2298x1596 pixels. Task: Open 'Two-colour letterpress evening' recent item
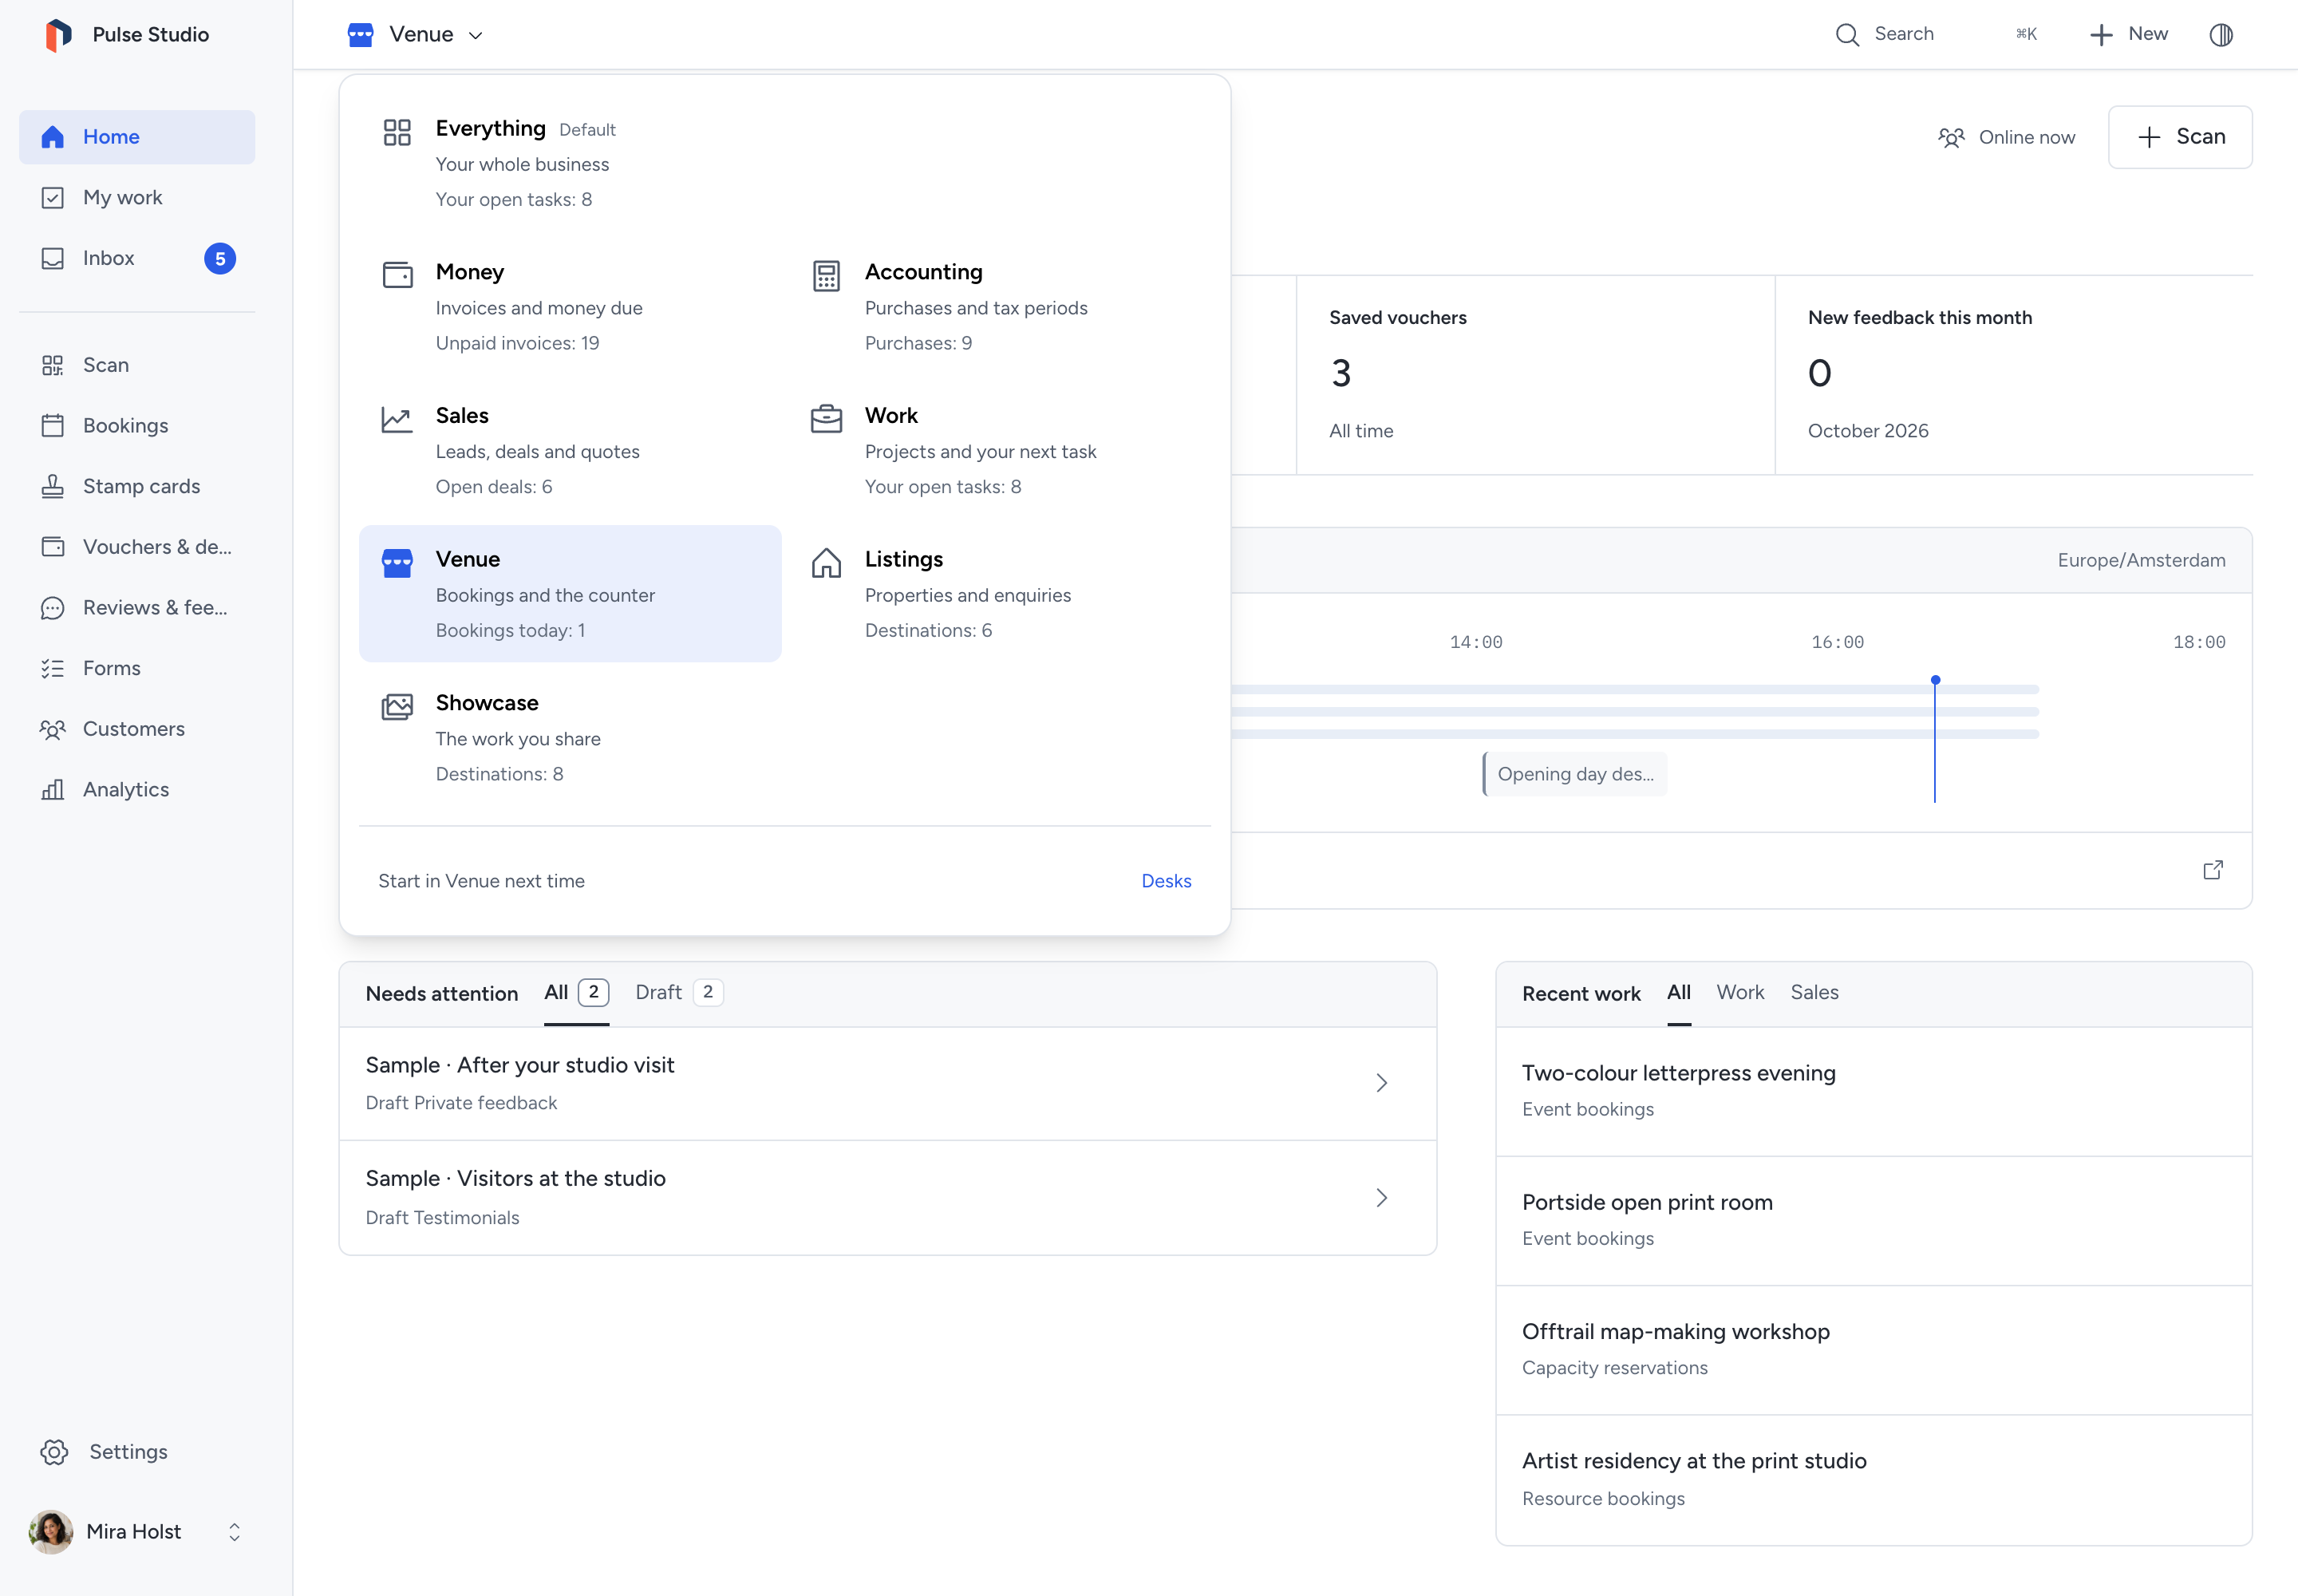[1873, 1091]
